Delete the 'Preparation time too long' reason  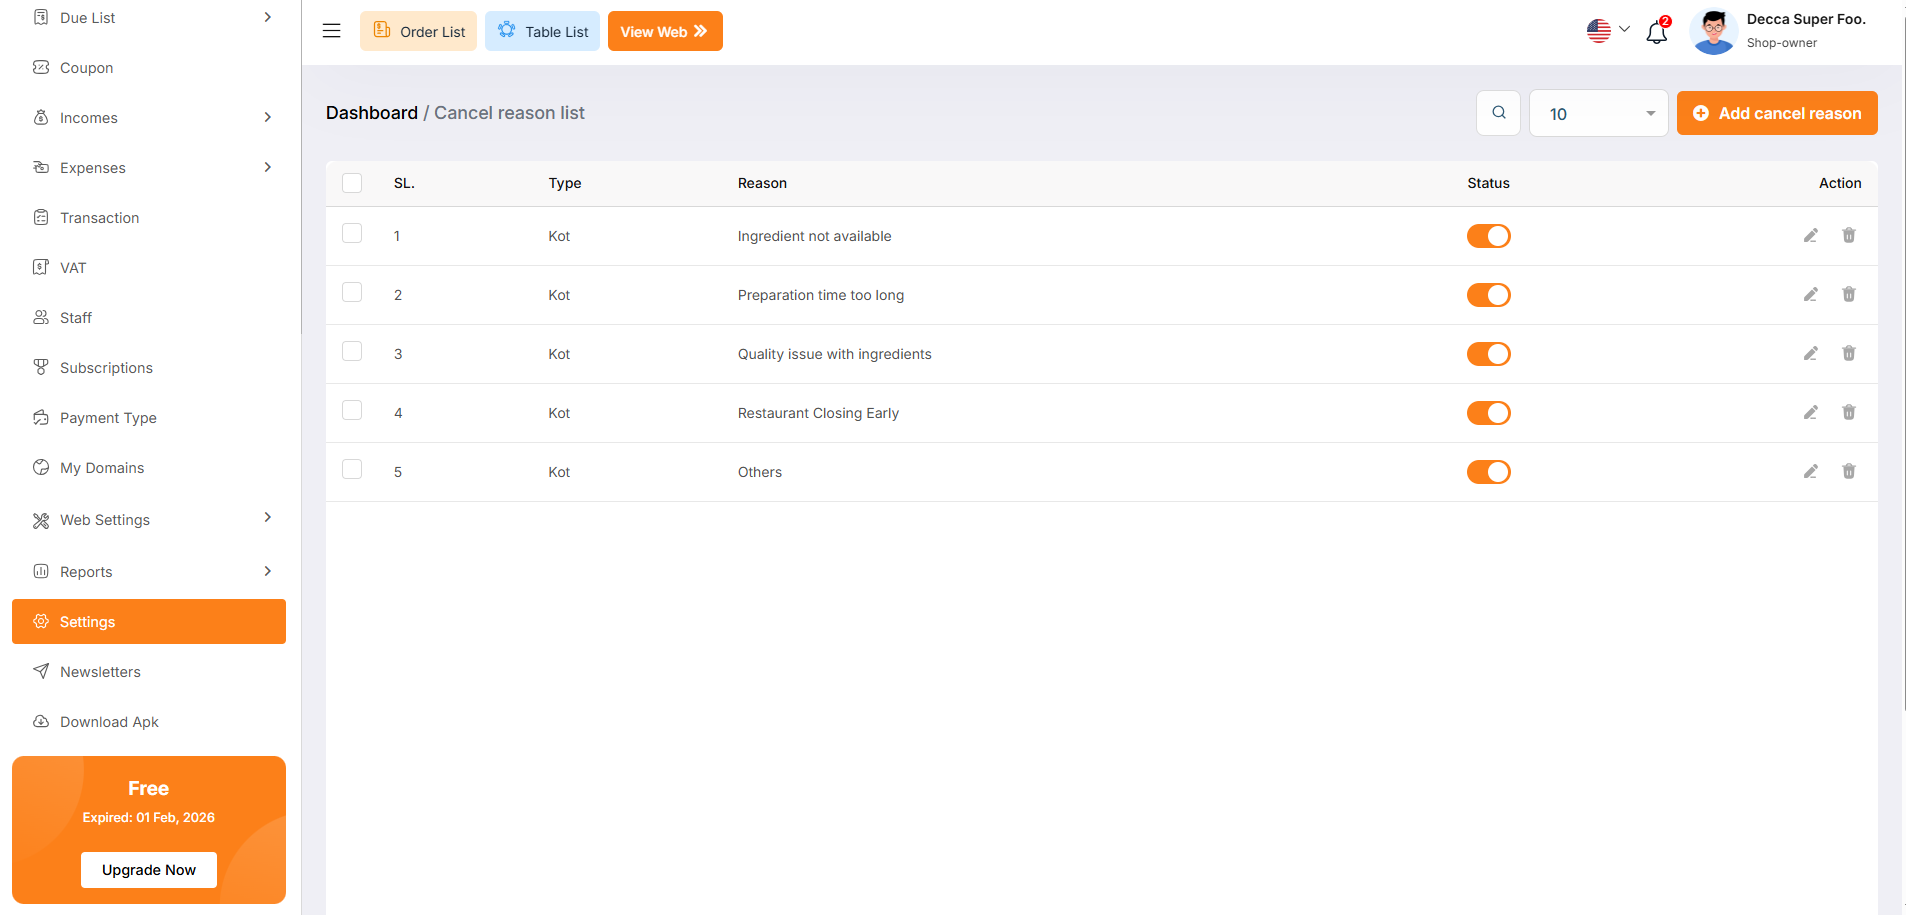[1848, 295]
